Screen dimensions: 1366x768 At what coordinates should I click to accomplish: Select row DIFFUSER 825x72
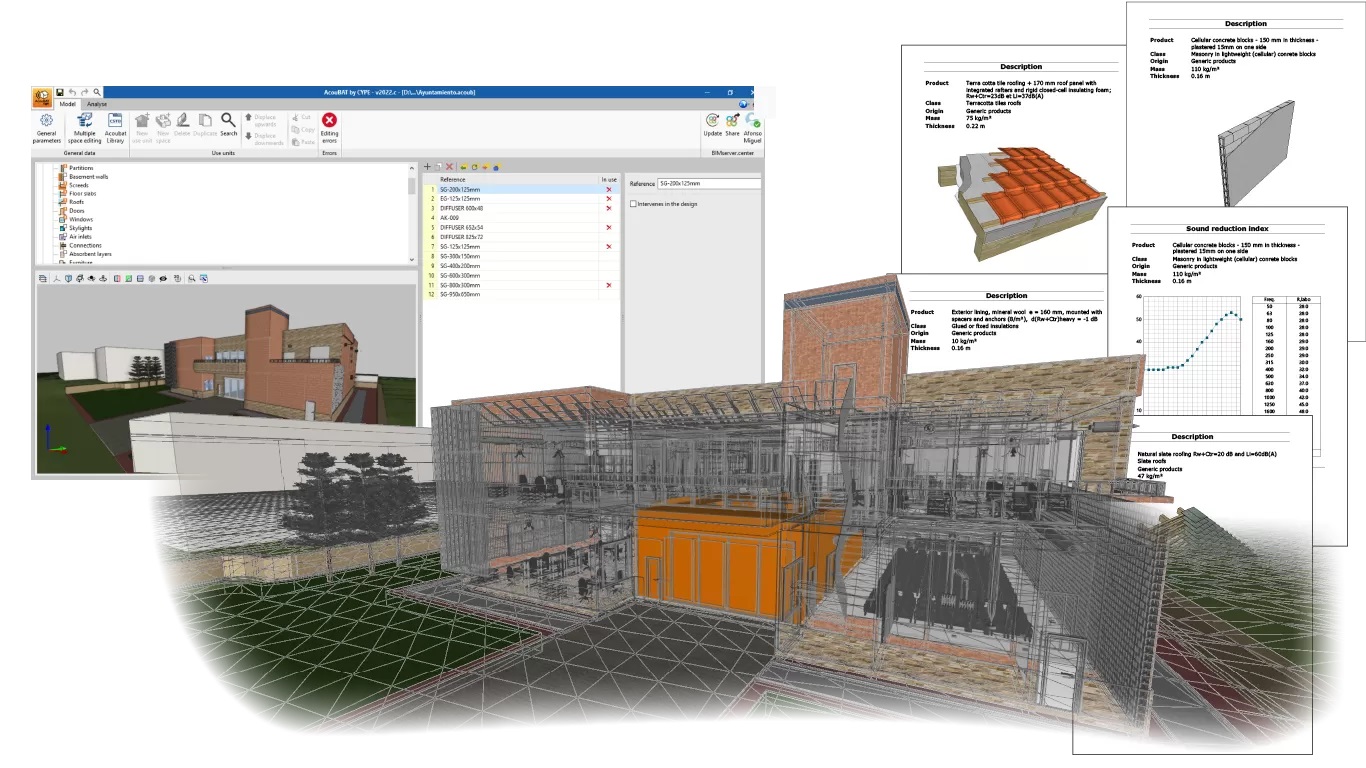tap(521, 237)
